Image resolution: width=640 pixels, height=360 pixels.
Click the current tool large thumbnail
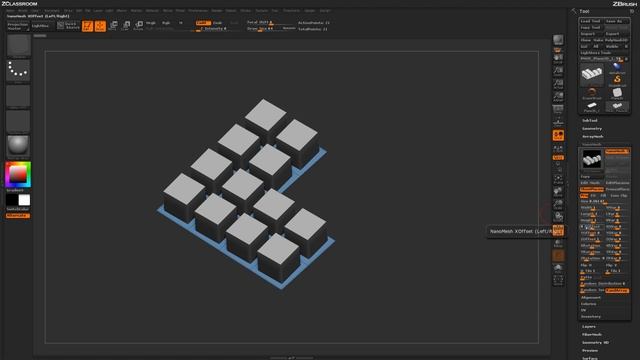pos(592,74)
